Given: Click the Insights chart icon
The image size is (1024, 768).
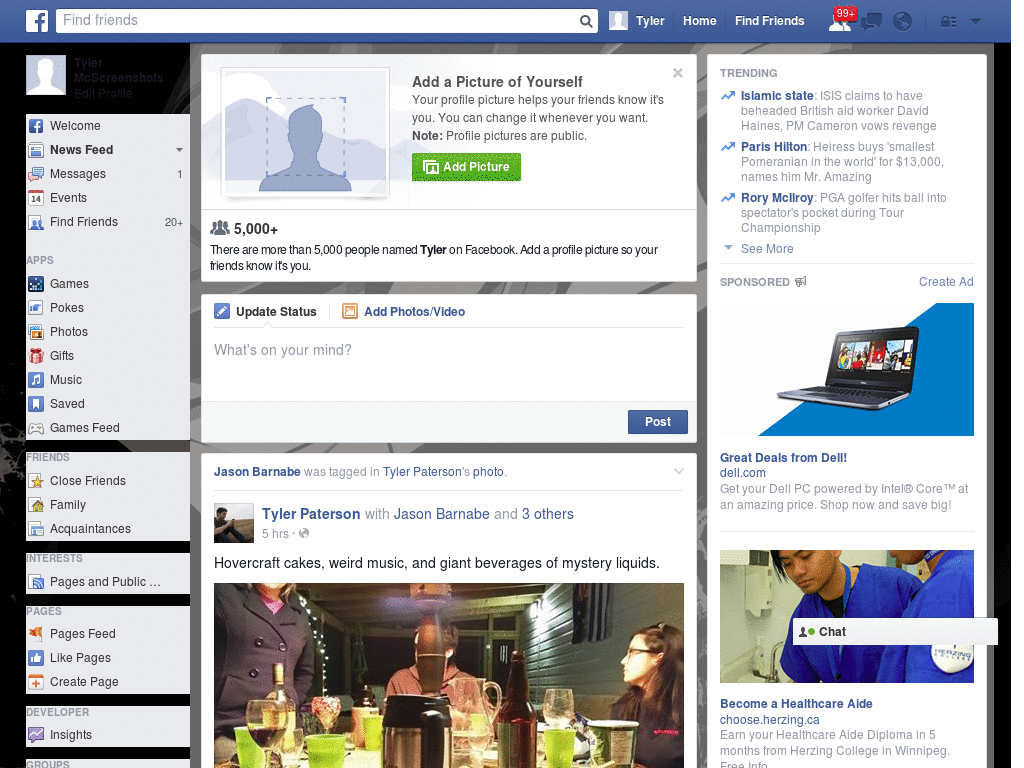Looking at the screenshot, I should 36,735.
